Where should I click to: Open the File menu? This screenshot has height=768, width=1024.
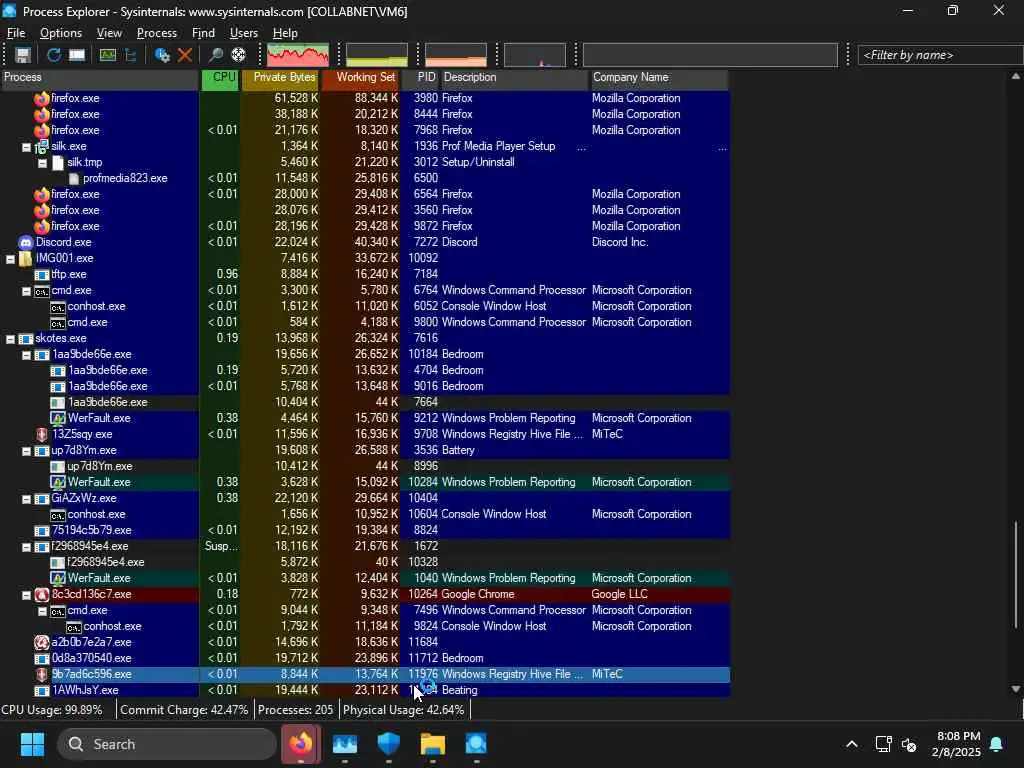click(x=16, y=33)
